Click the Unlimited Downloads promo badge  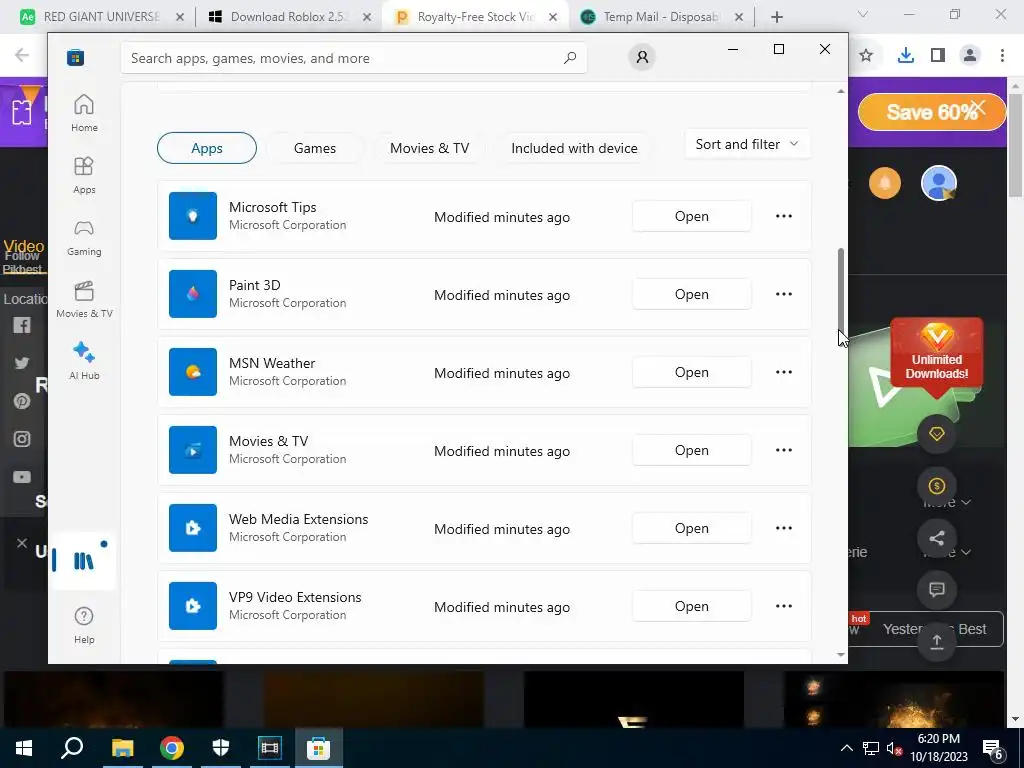tap(936, 357)
